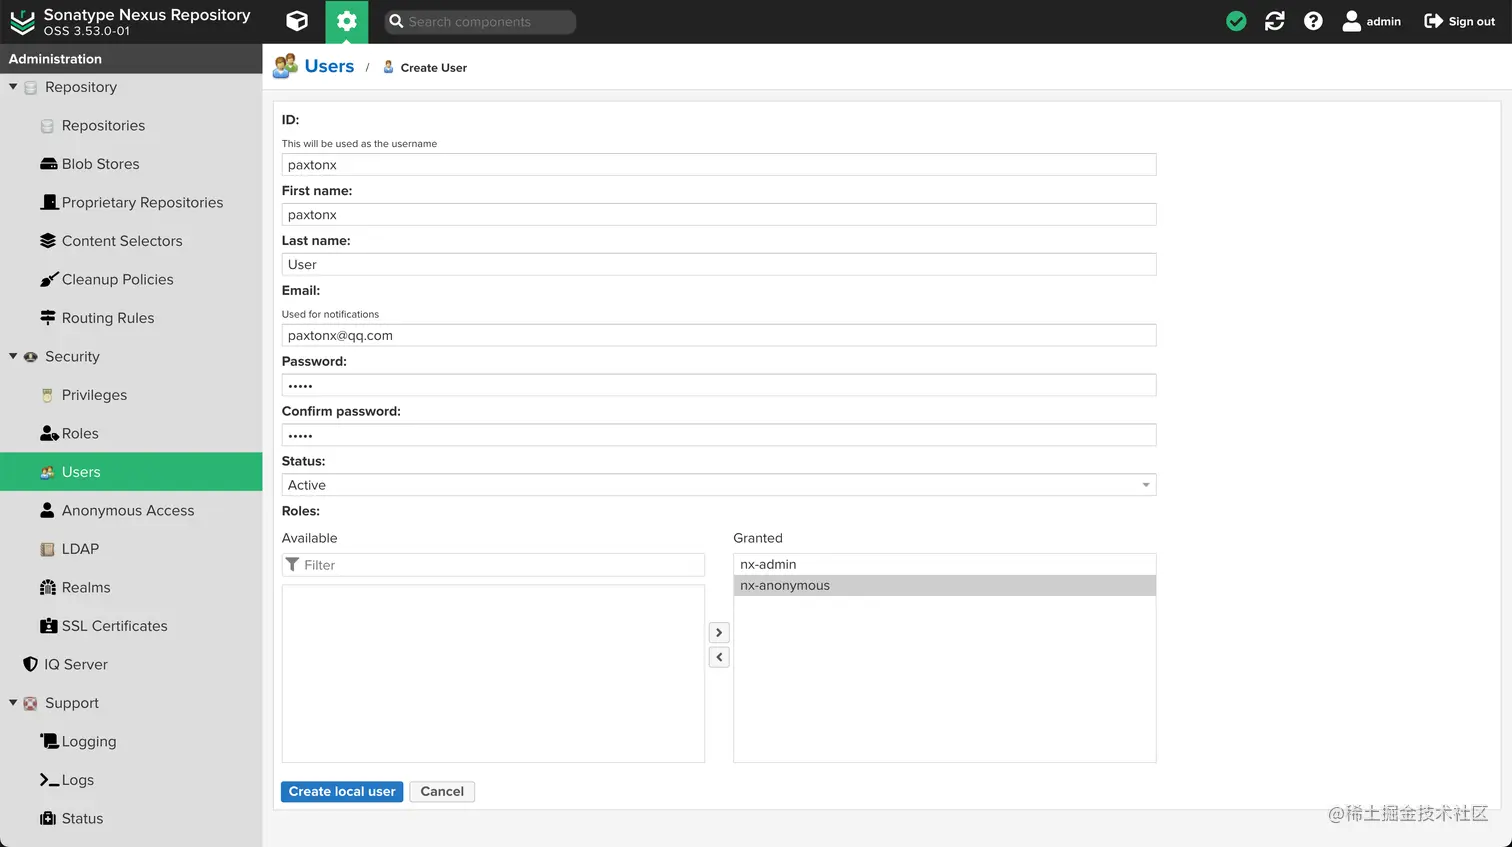This screenshot has height=847, width=1512.
Task: Click the Blob Stores drive icon
Action: [x=48, y=164]
